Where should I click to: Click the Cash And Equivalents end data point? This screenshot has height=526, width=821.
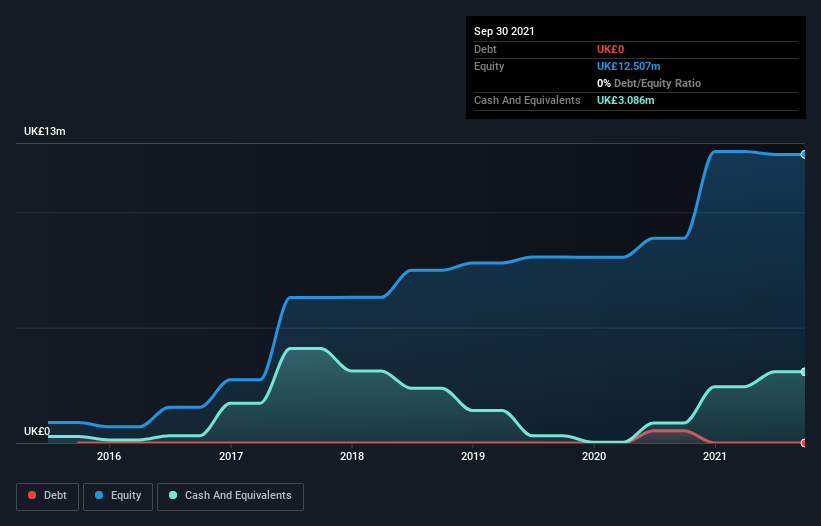[x=804, y=372]
